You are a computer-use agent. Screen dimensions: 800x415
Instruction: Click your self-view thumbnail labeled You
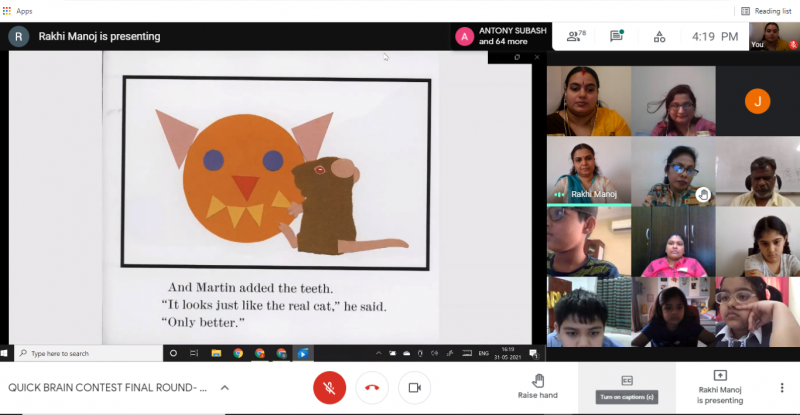(771, 36)
